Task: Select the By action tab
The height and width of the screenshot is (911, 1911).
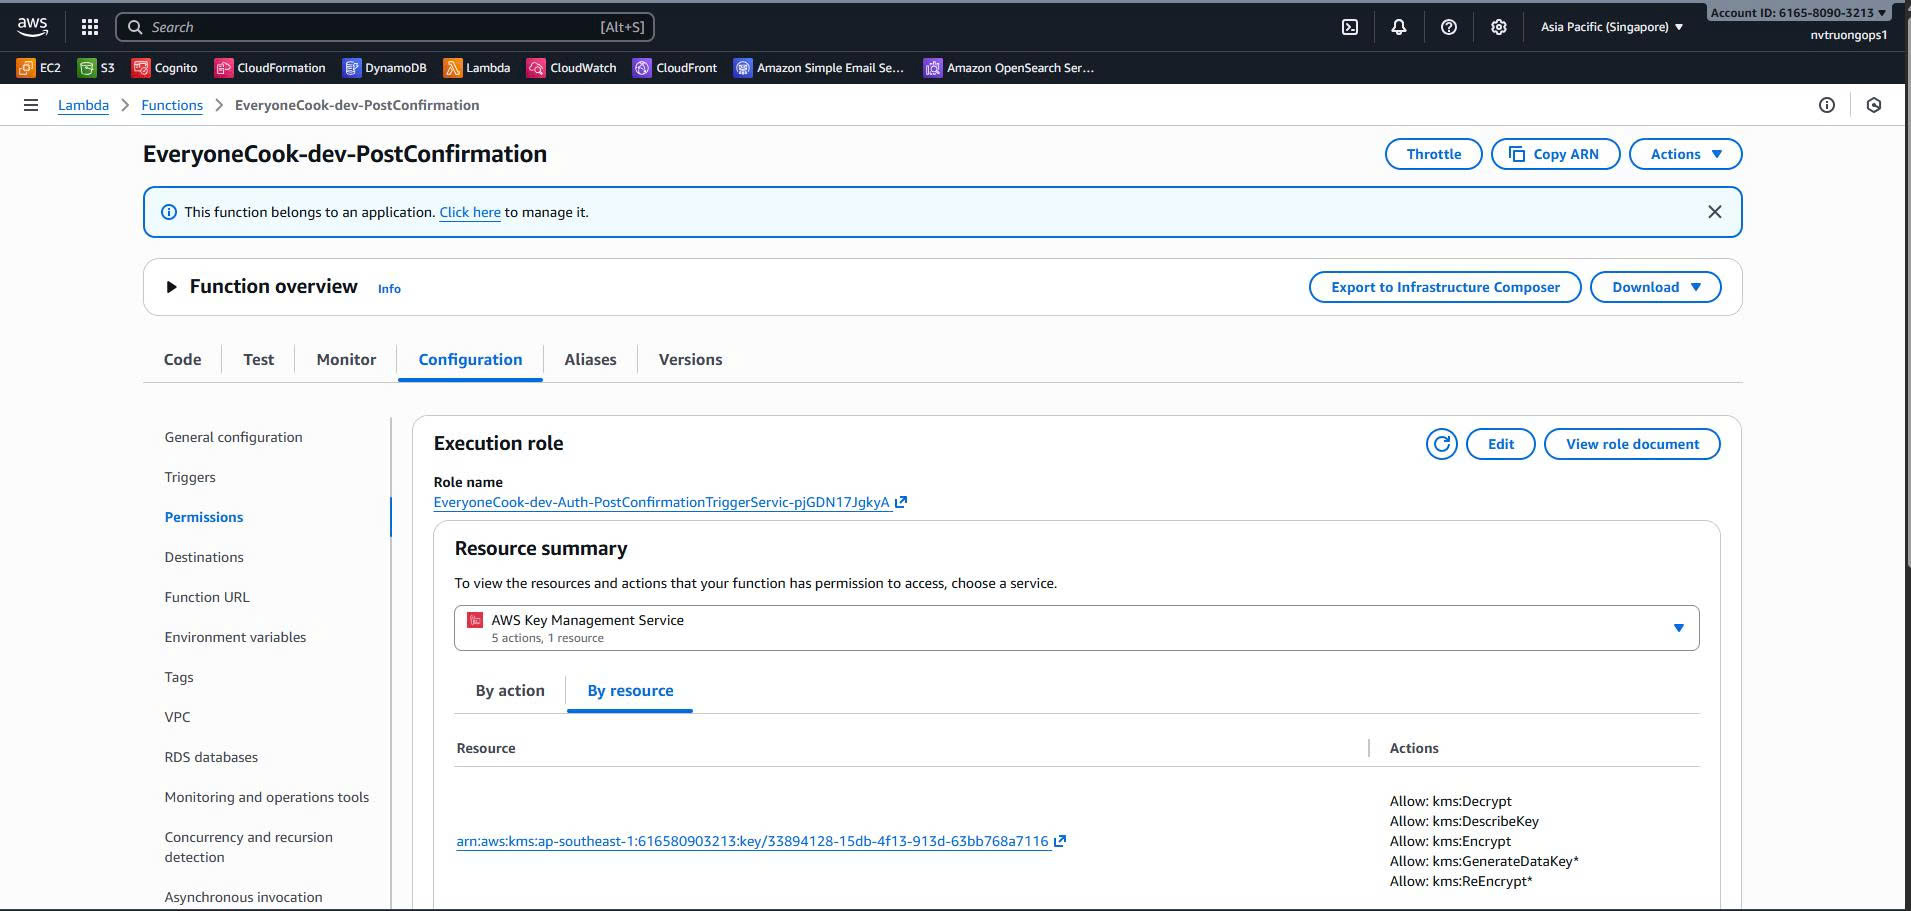Action: tap(510, 690)
